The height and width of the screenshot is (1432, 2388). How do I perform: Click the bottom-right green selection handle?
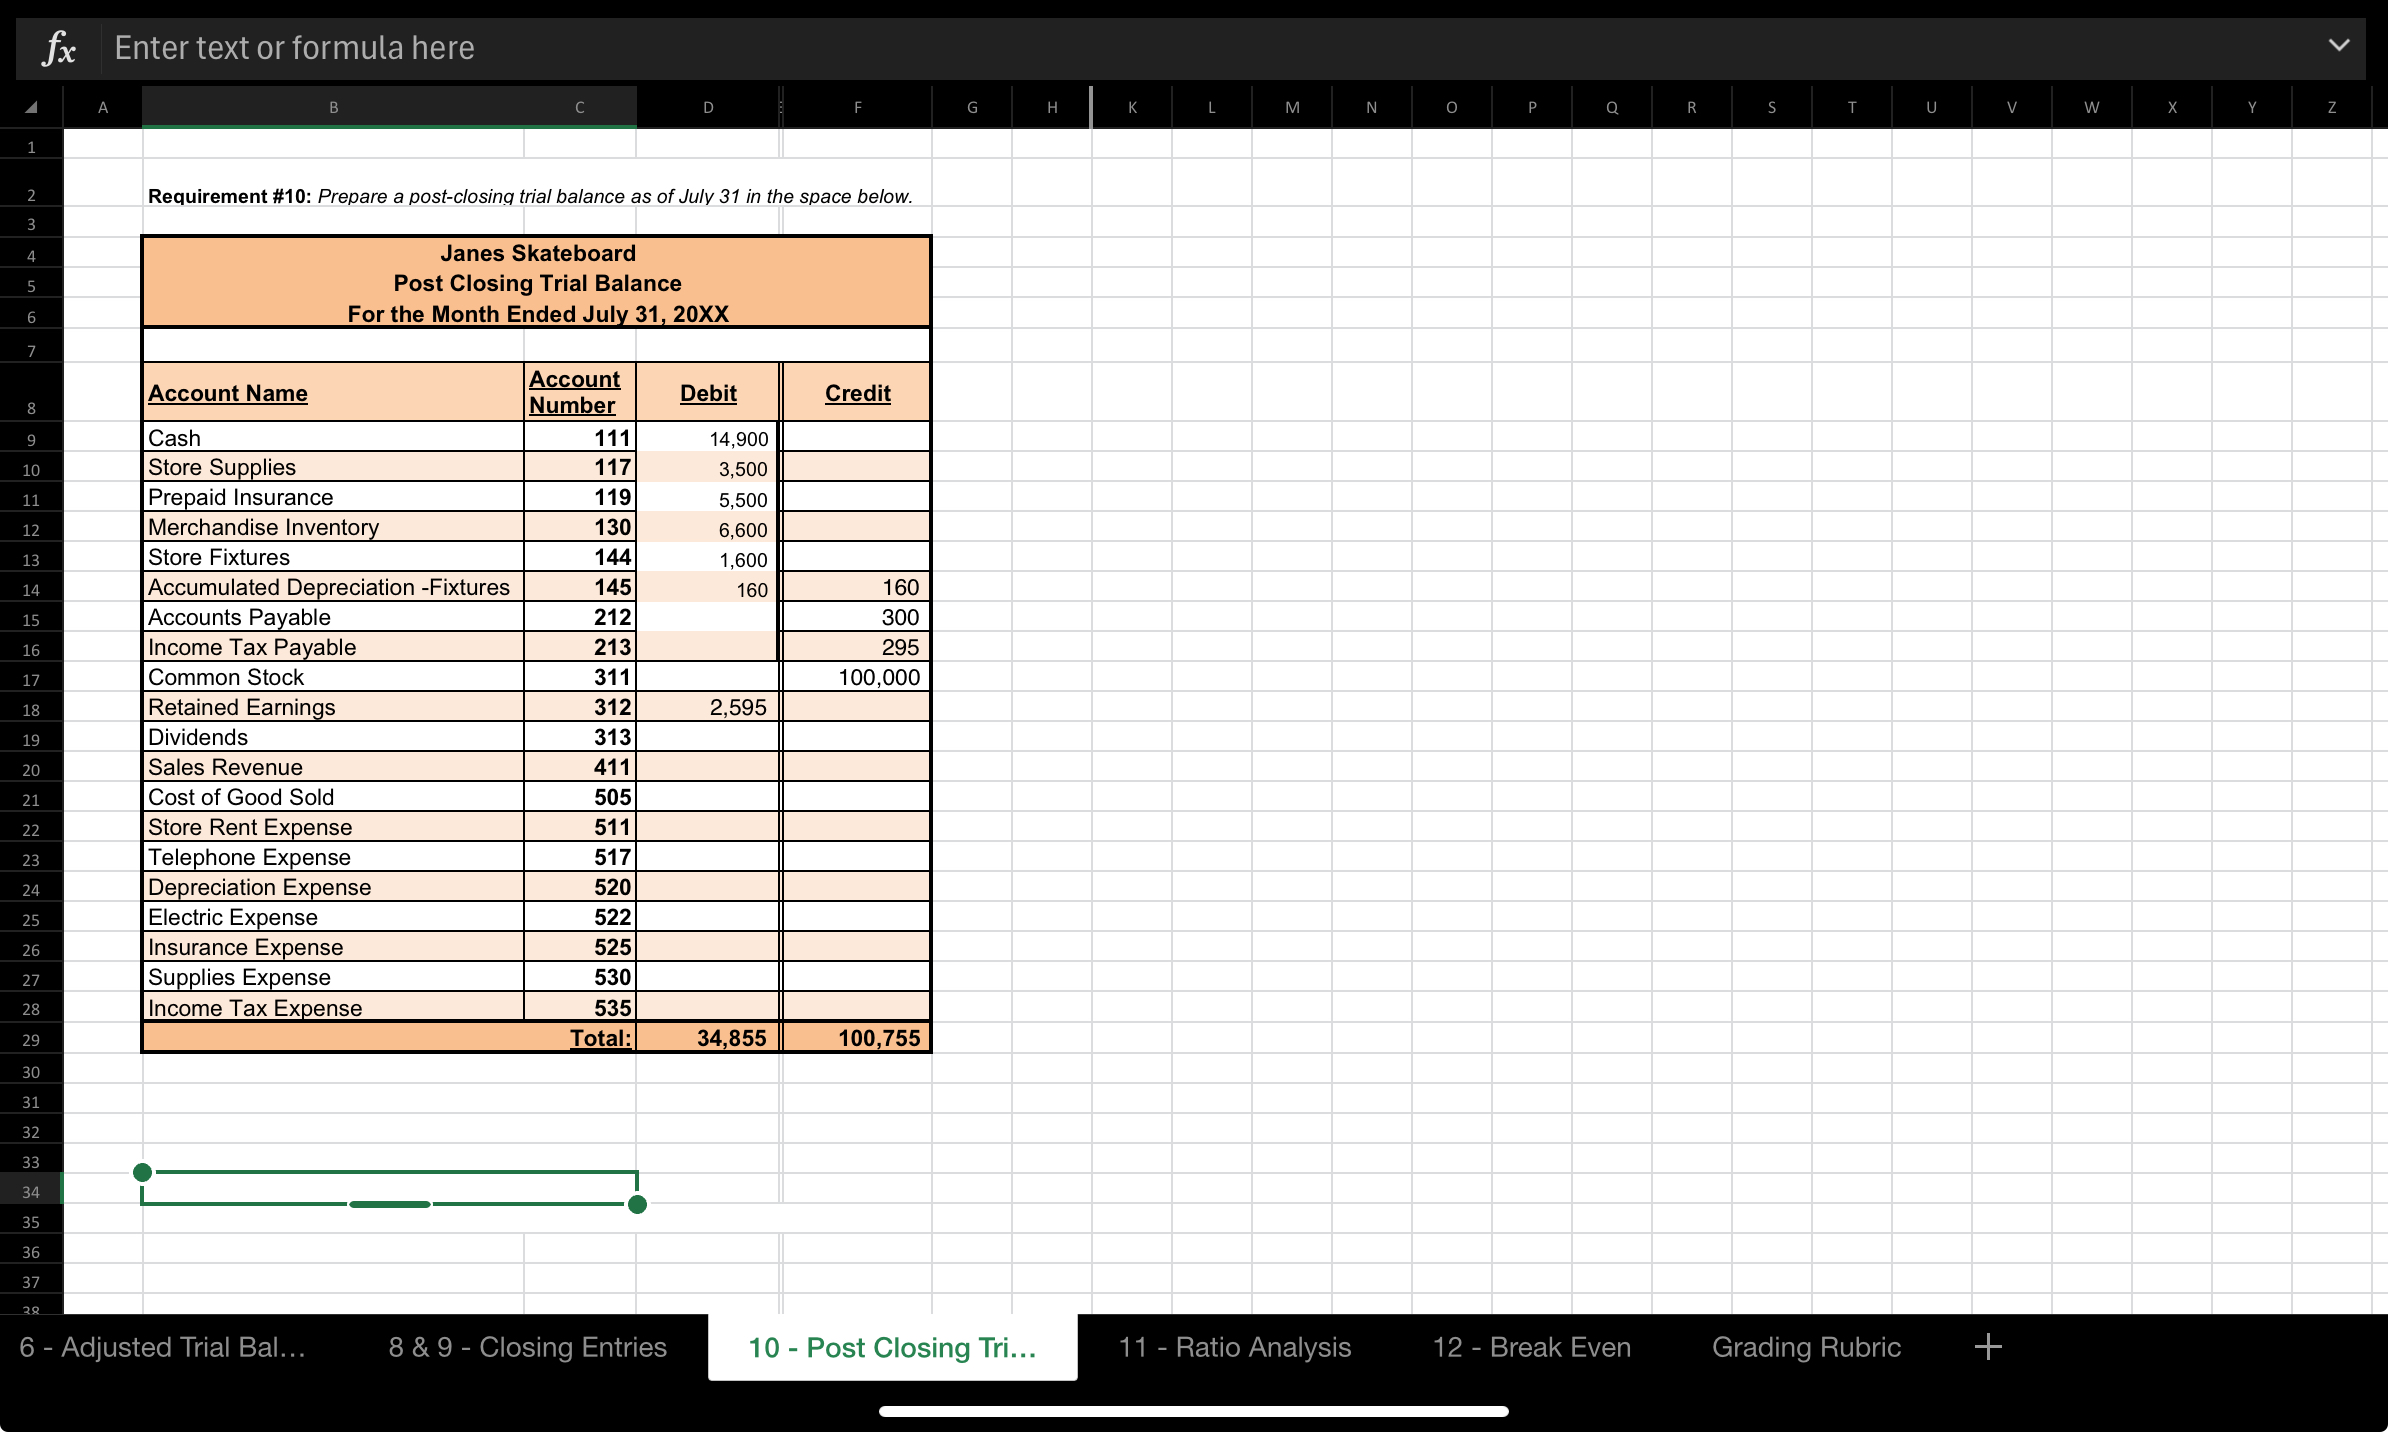pyautogui.click(x=637, y=1204)
